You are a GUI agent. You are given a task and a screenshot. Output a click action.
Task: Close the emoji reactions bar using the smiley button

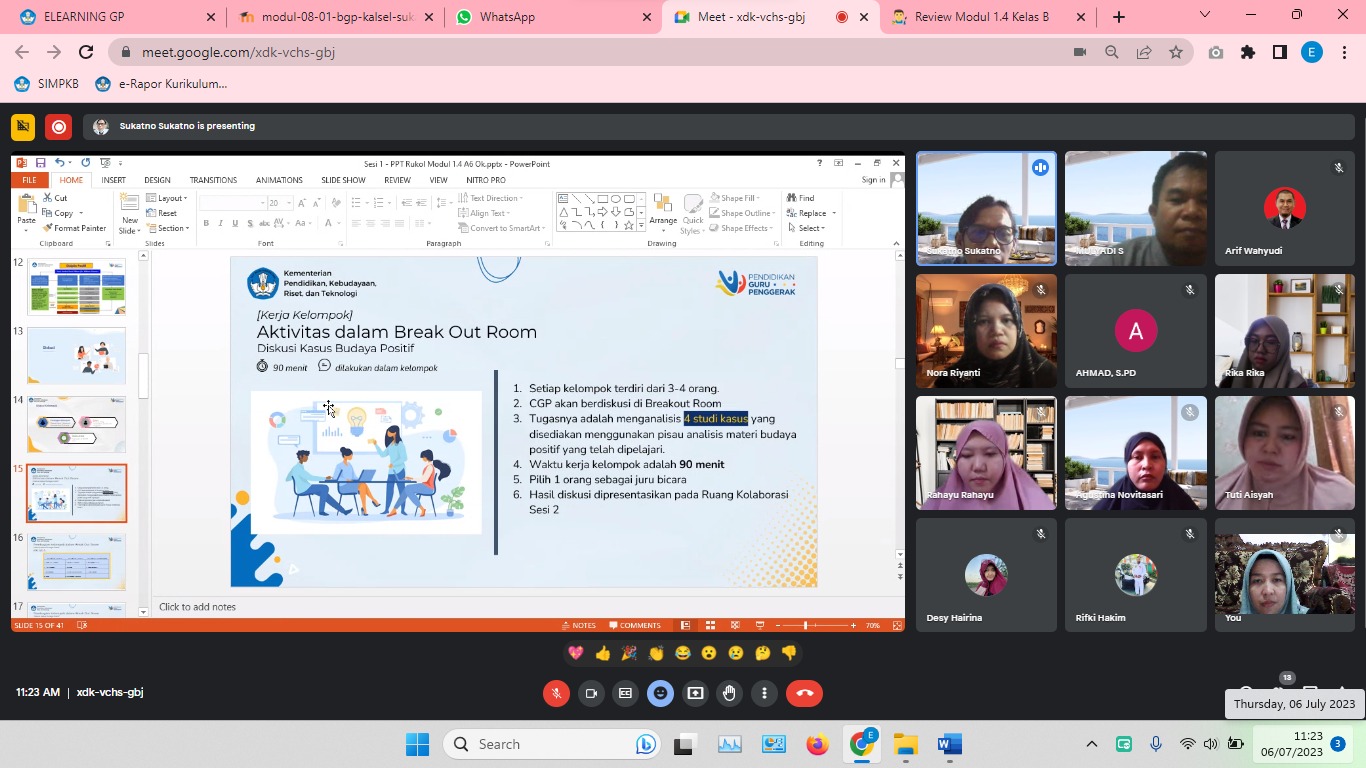(x=660, y=693)
